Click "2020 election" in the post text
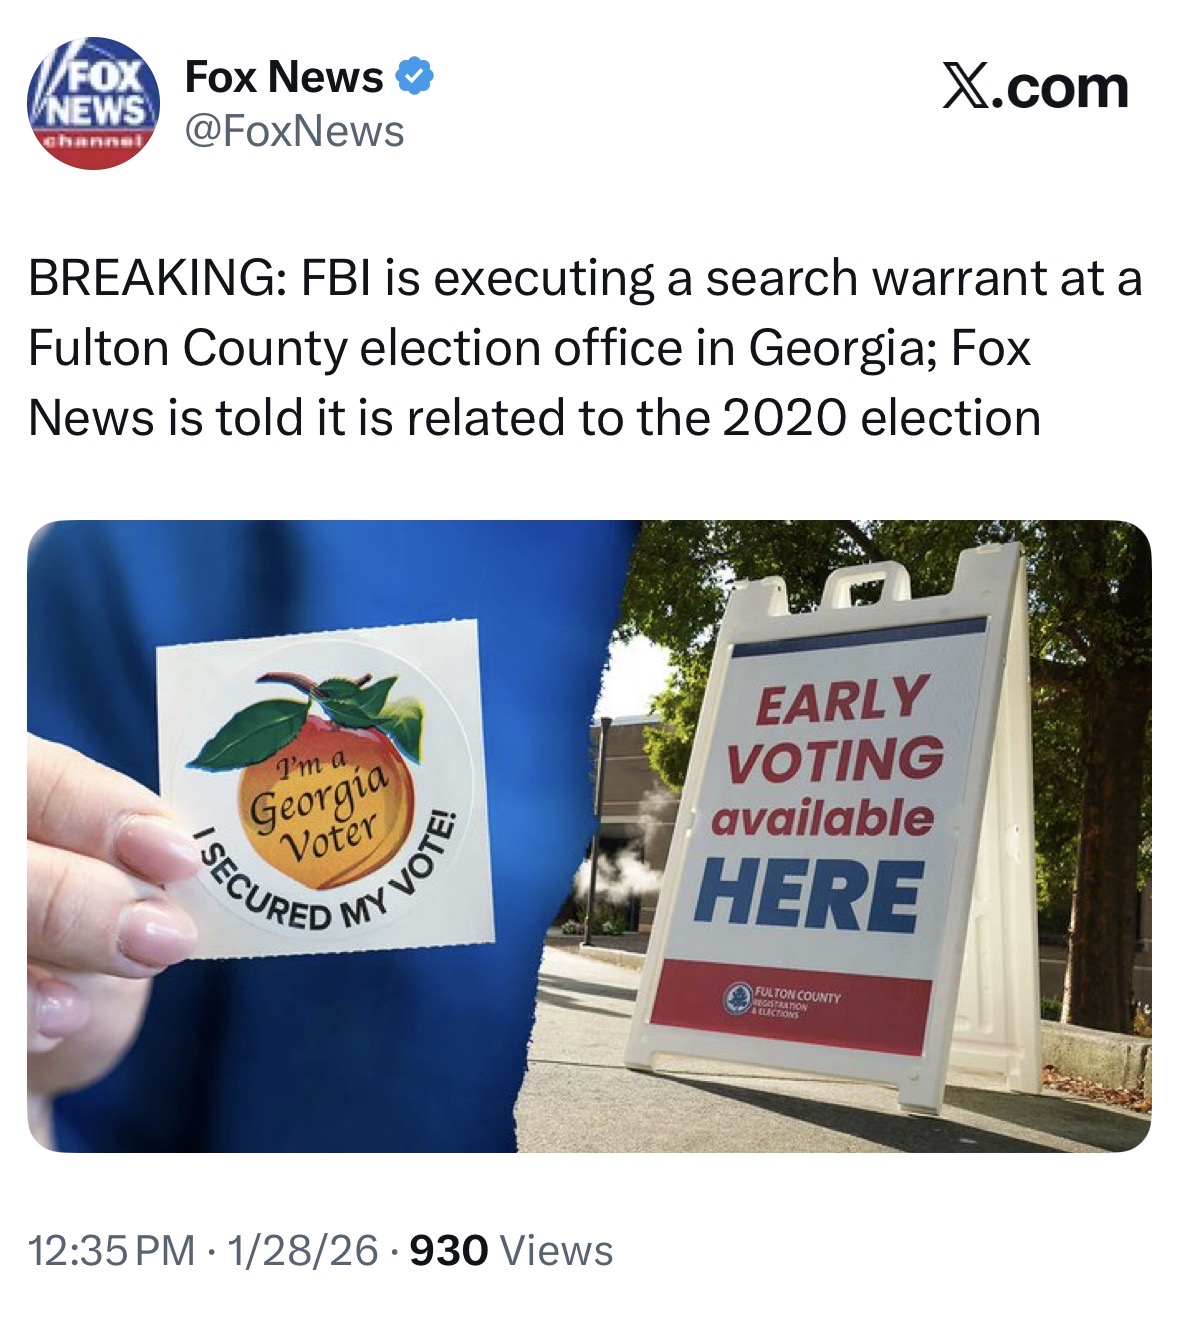 tap(881, 417)
